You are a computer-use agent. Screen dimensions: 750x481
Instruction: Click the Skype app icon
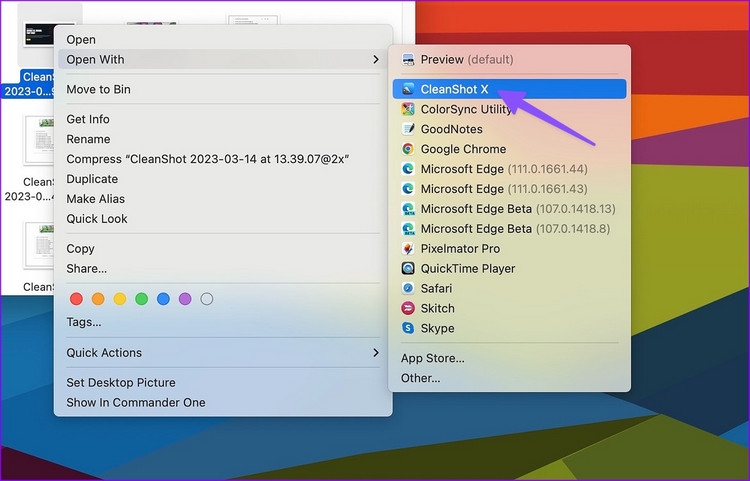pos(408,328)
